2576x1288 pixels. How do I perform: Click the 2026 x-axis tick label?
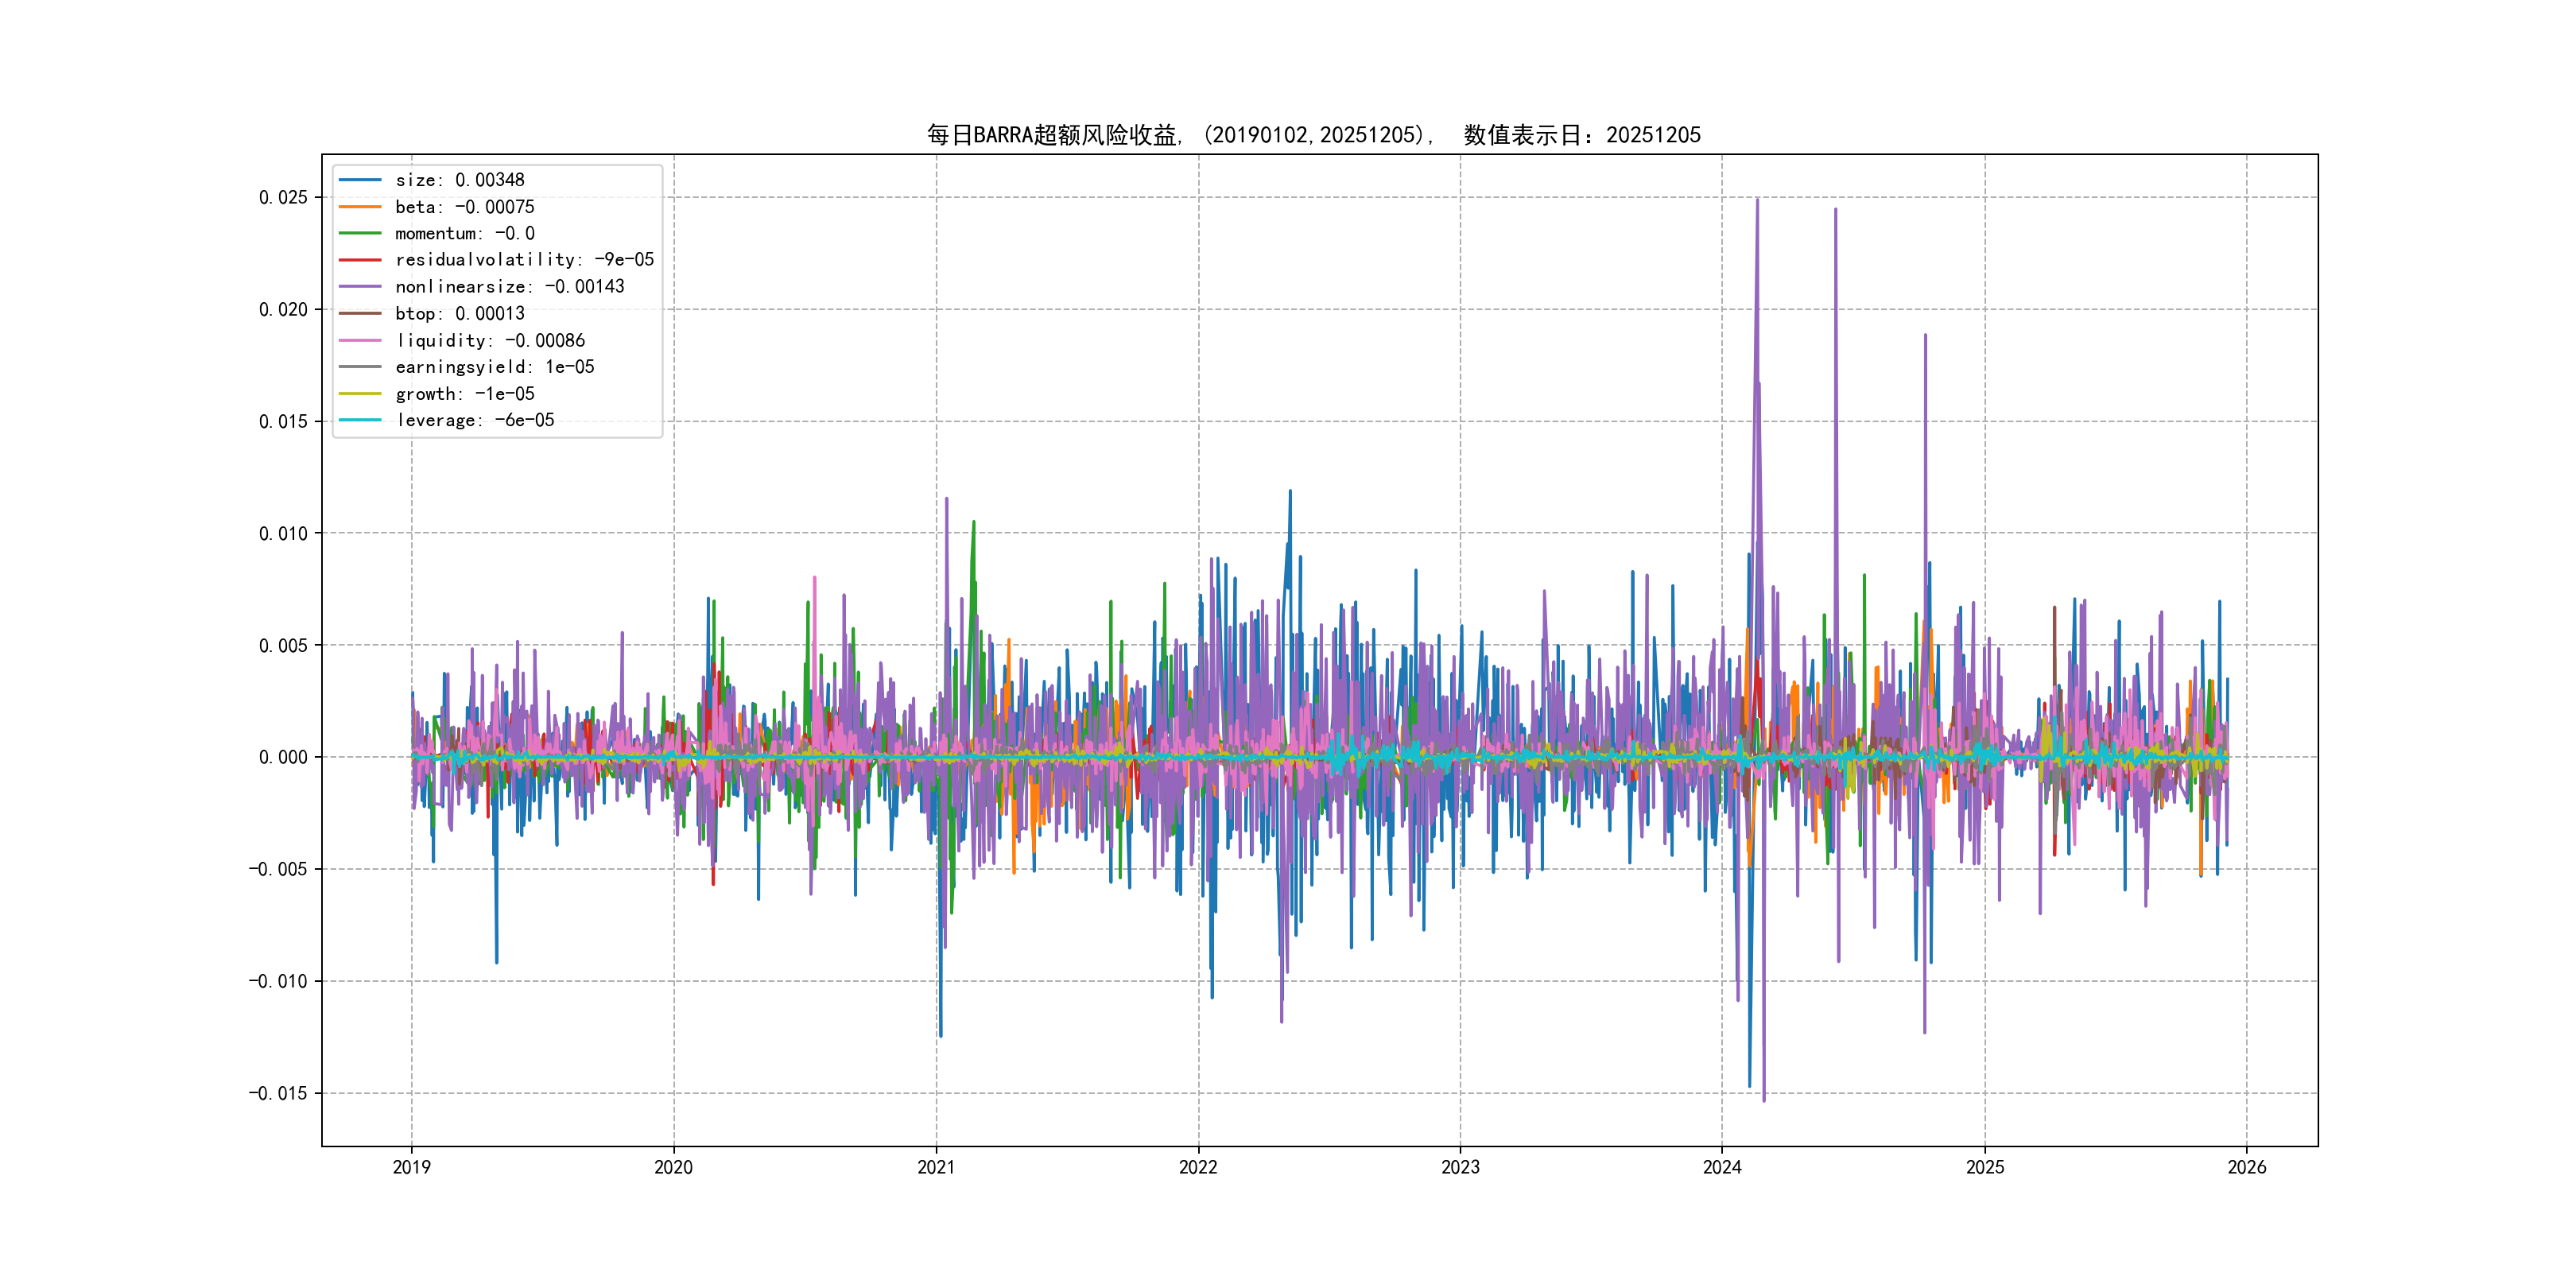pos(2247,1167)
